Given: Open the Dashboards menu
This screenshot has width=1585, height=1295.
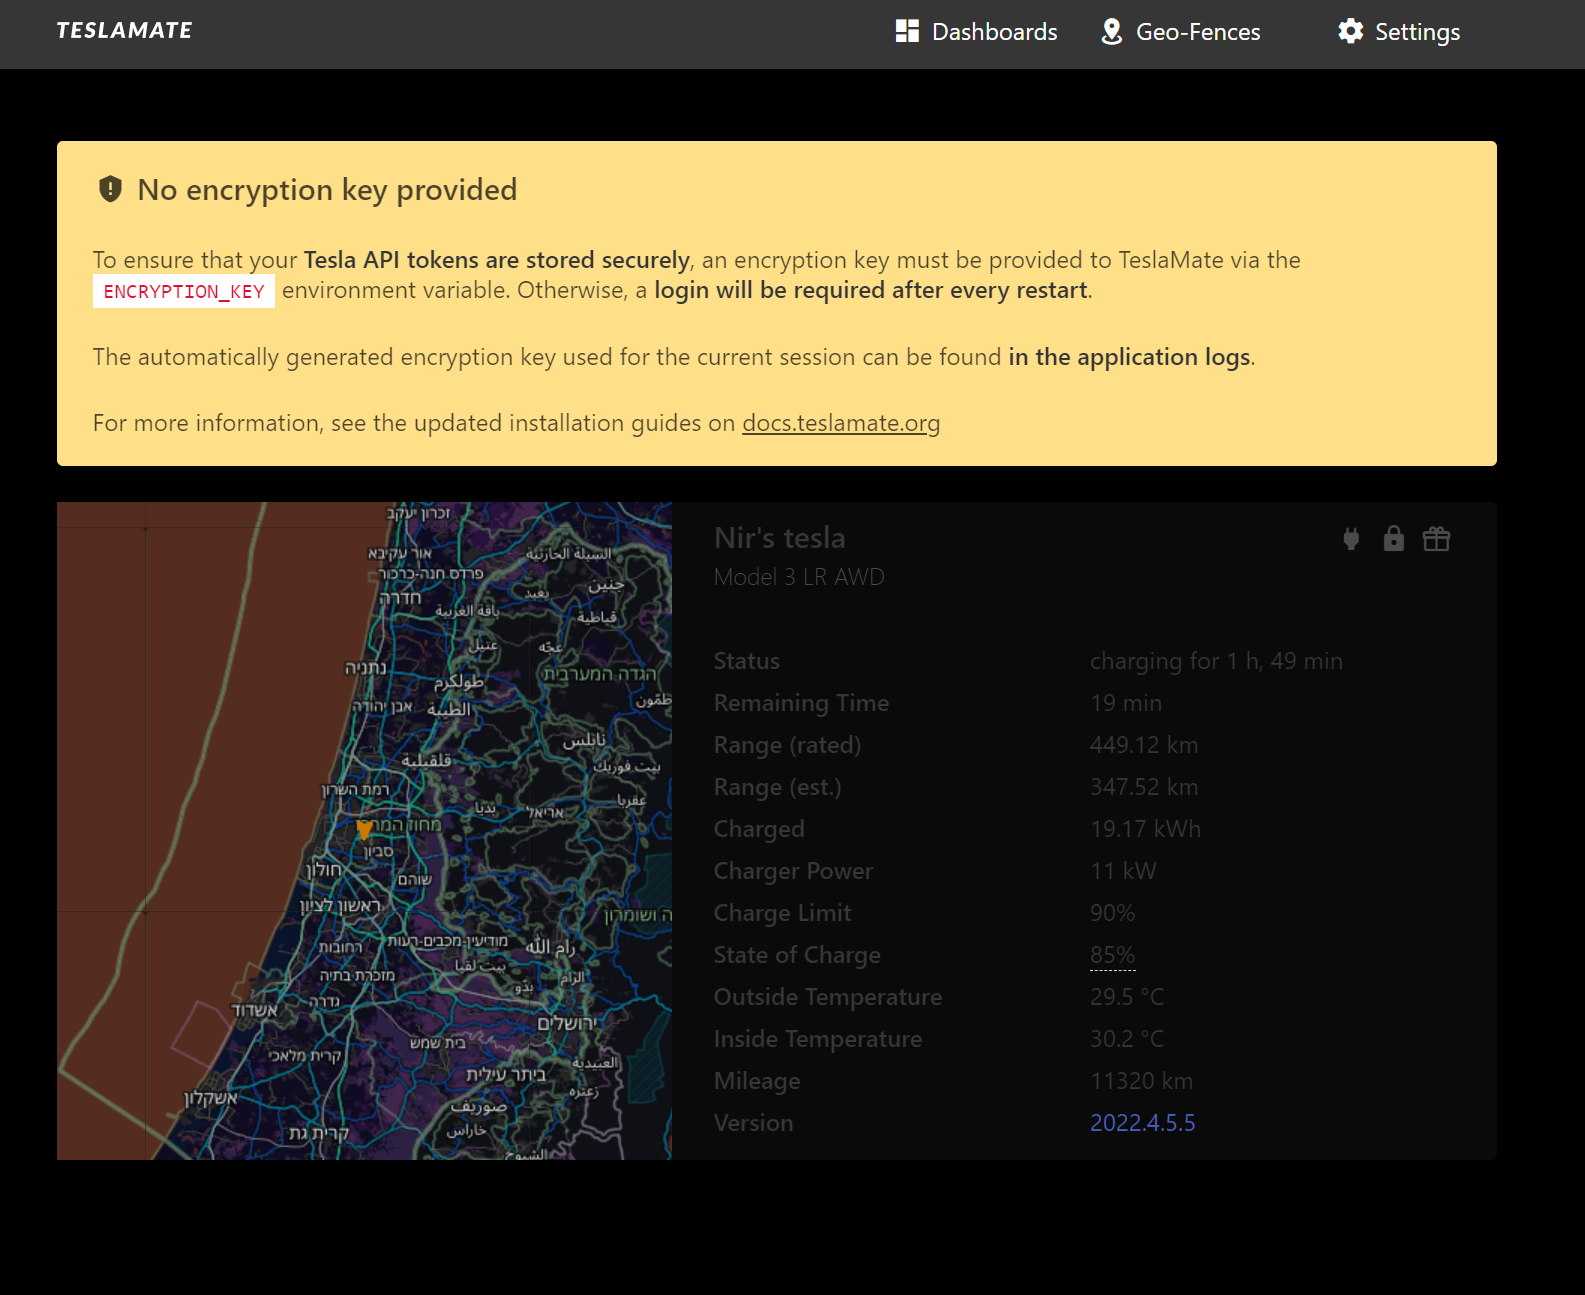Looking at the screenshot, I should click(976, 32).
